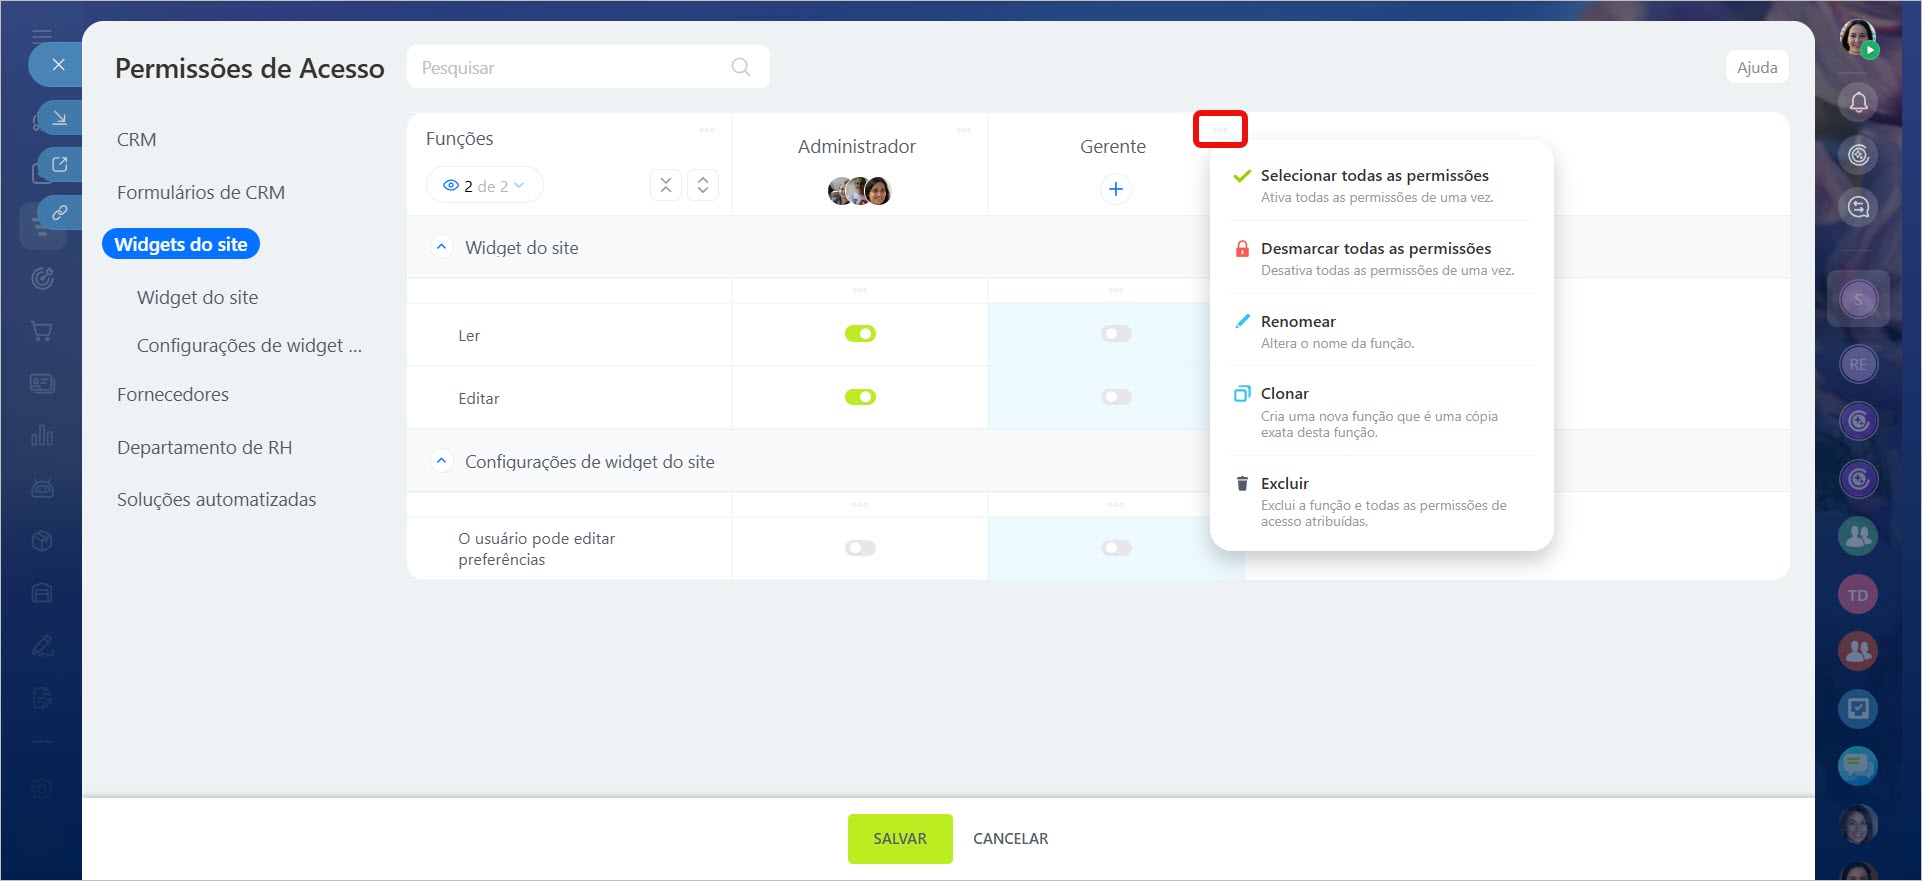Image resolution: width=1922 pixels, height=881 pixels.
Task: Disable Editar permission for Administrador
Action: tap(860, 397)
